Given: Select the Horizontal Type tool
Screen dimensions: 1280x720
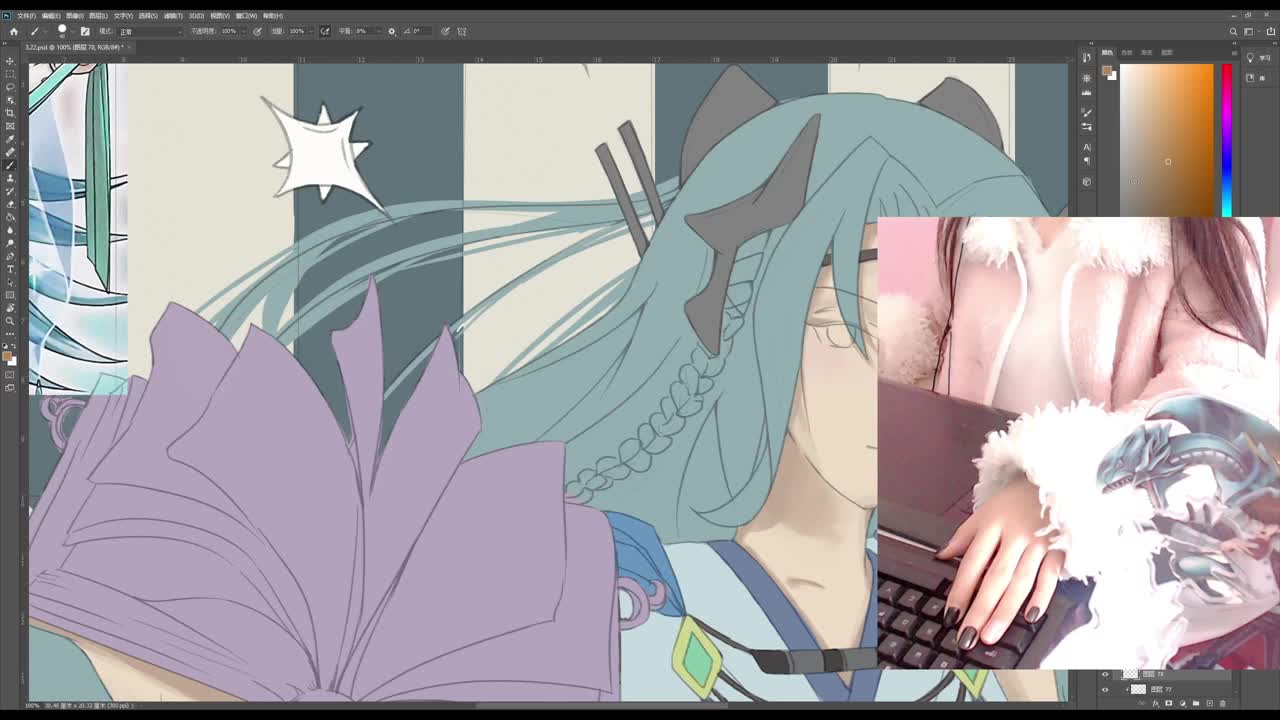Looking at the screenshot, I should [x=10, y=269].
